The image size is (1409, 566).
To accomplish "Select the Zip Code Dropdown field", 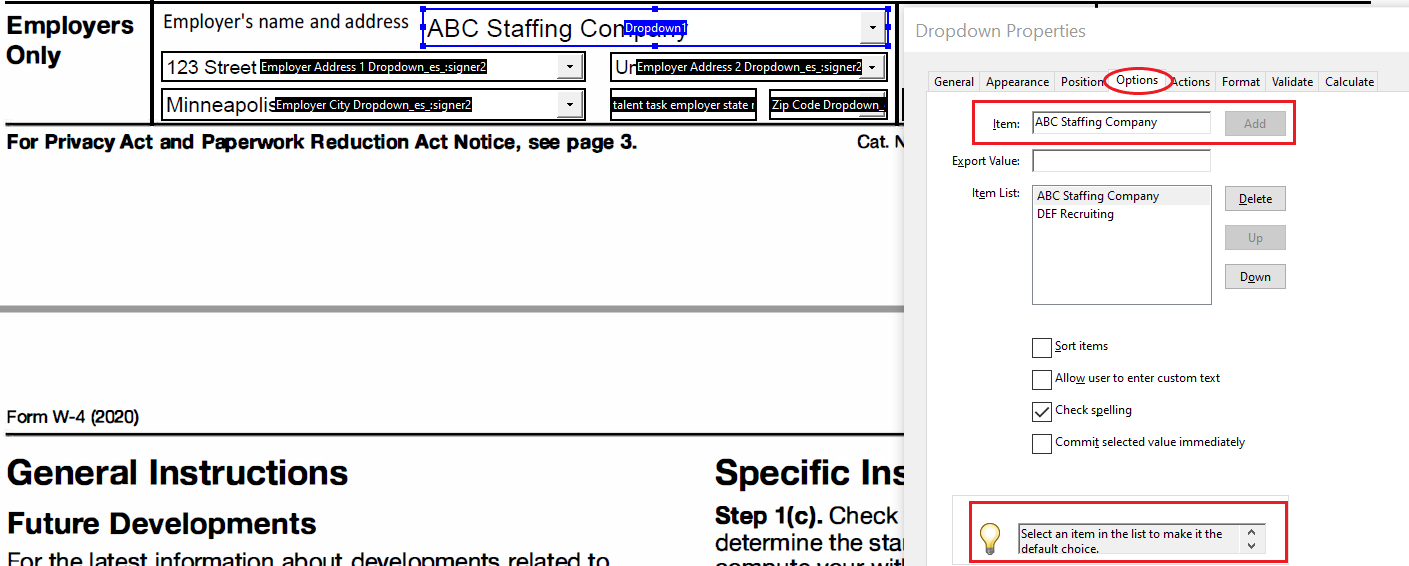I will point(829,105).
